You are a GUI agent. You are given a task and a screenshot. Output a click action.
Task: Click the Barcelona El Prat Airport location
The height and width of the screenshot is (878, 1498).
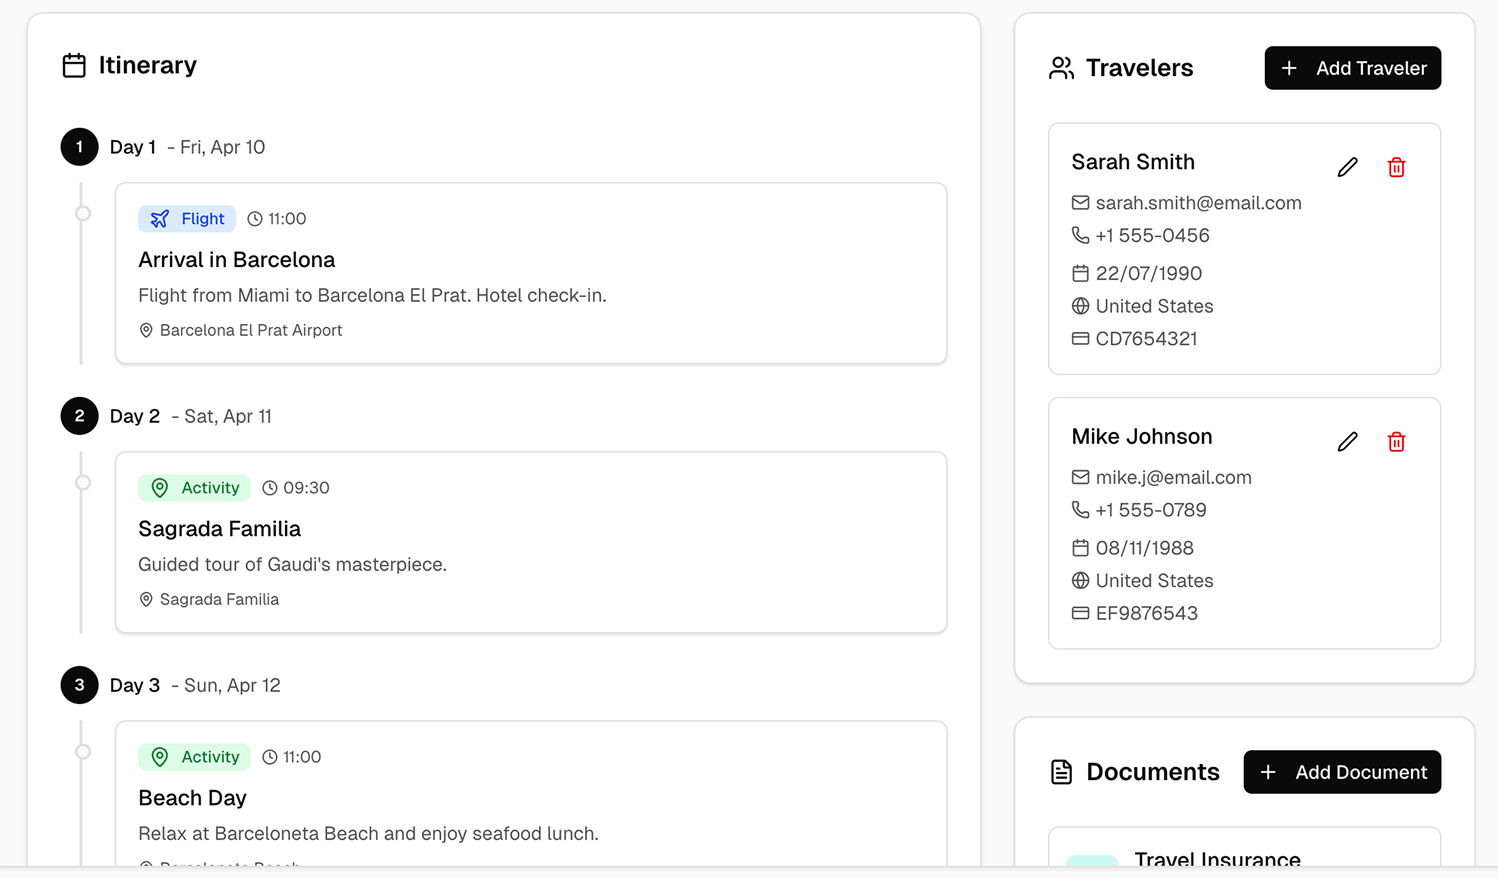tap(250, 330)
